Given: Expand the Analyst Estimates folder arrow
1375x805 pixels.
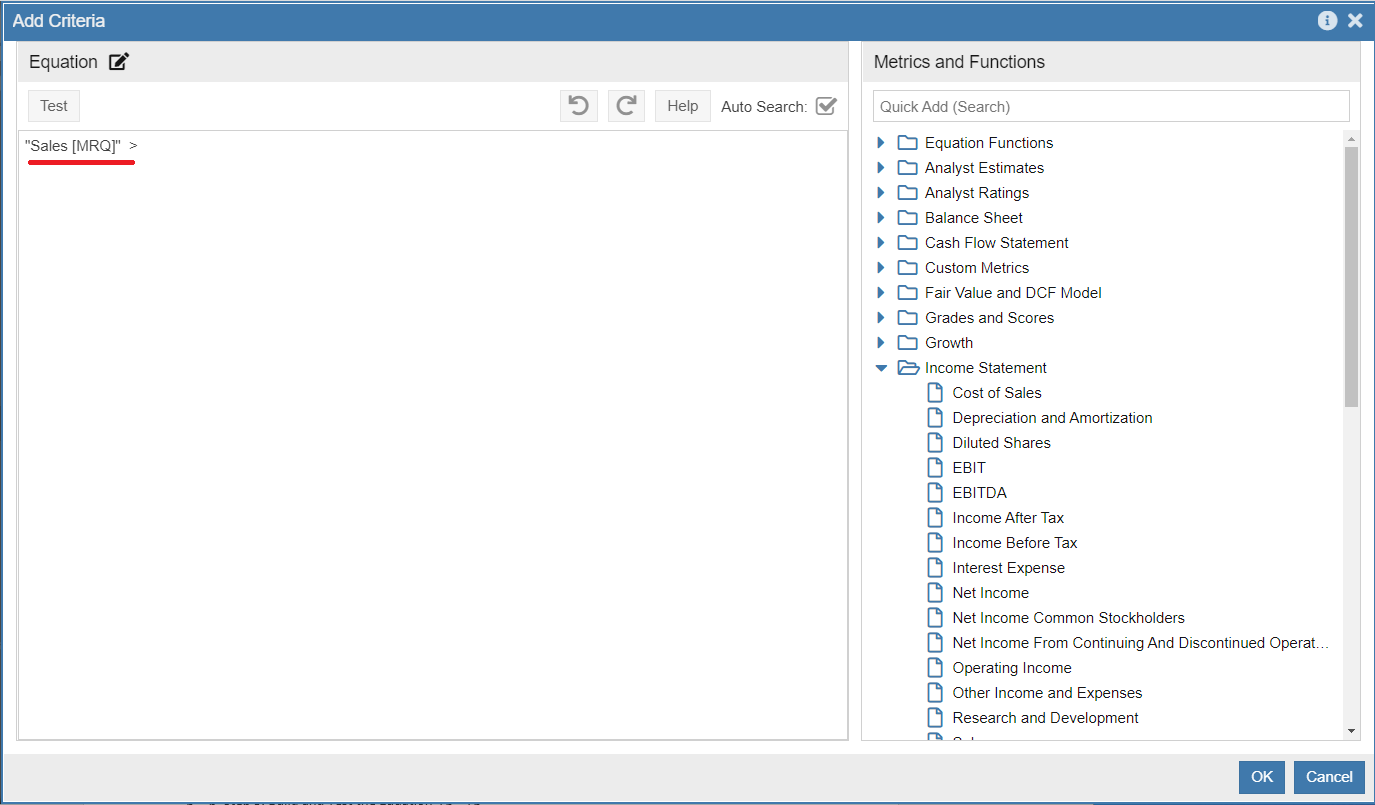Looking at the screenshot, I should tap(881, 168).
